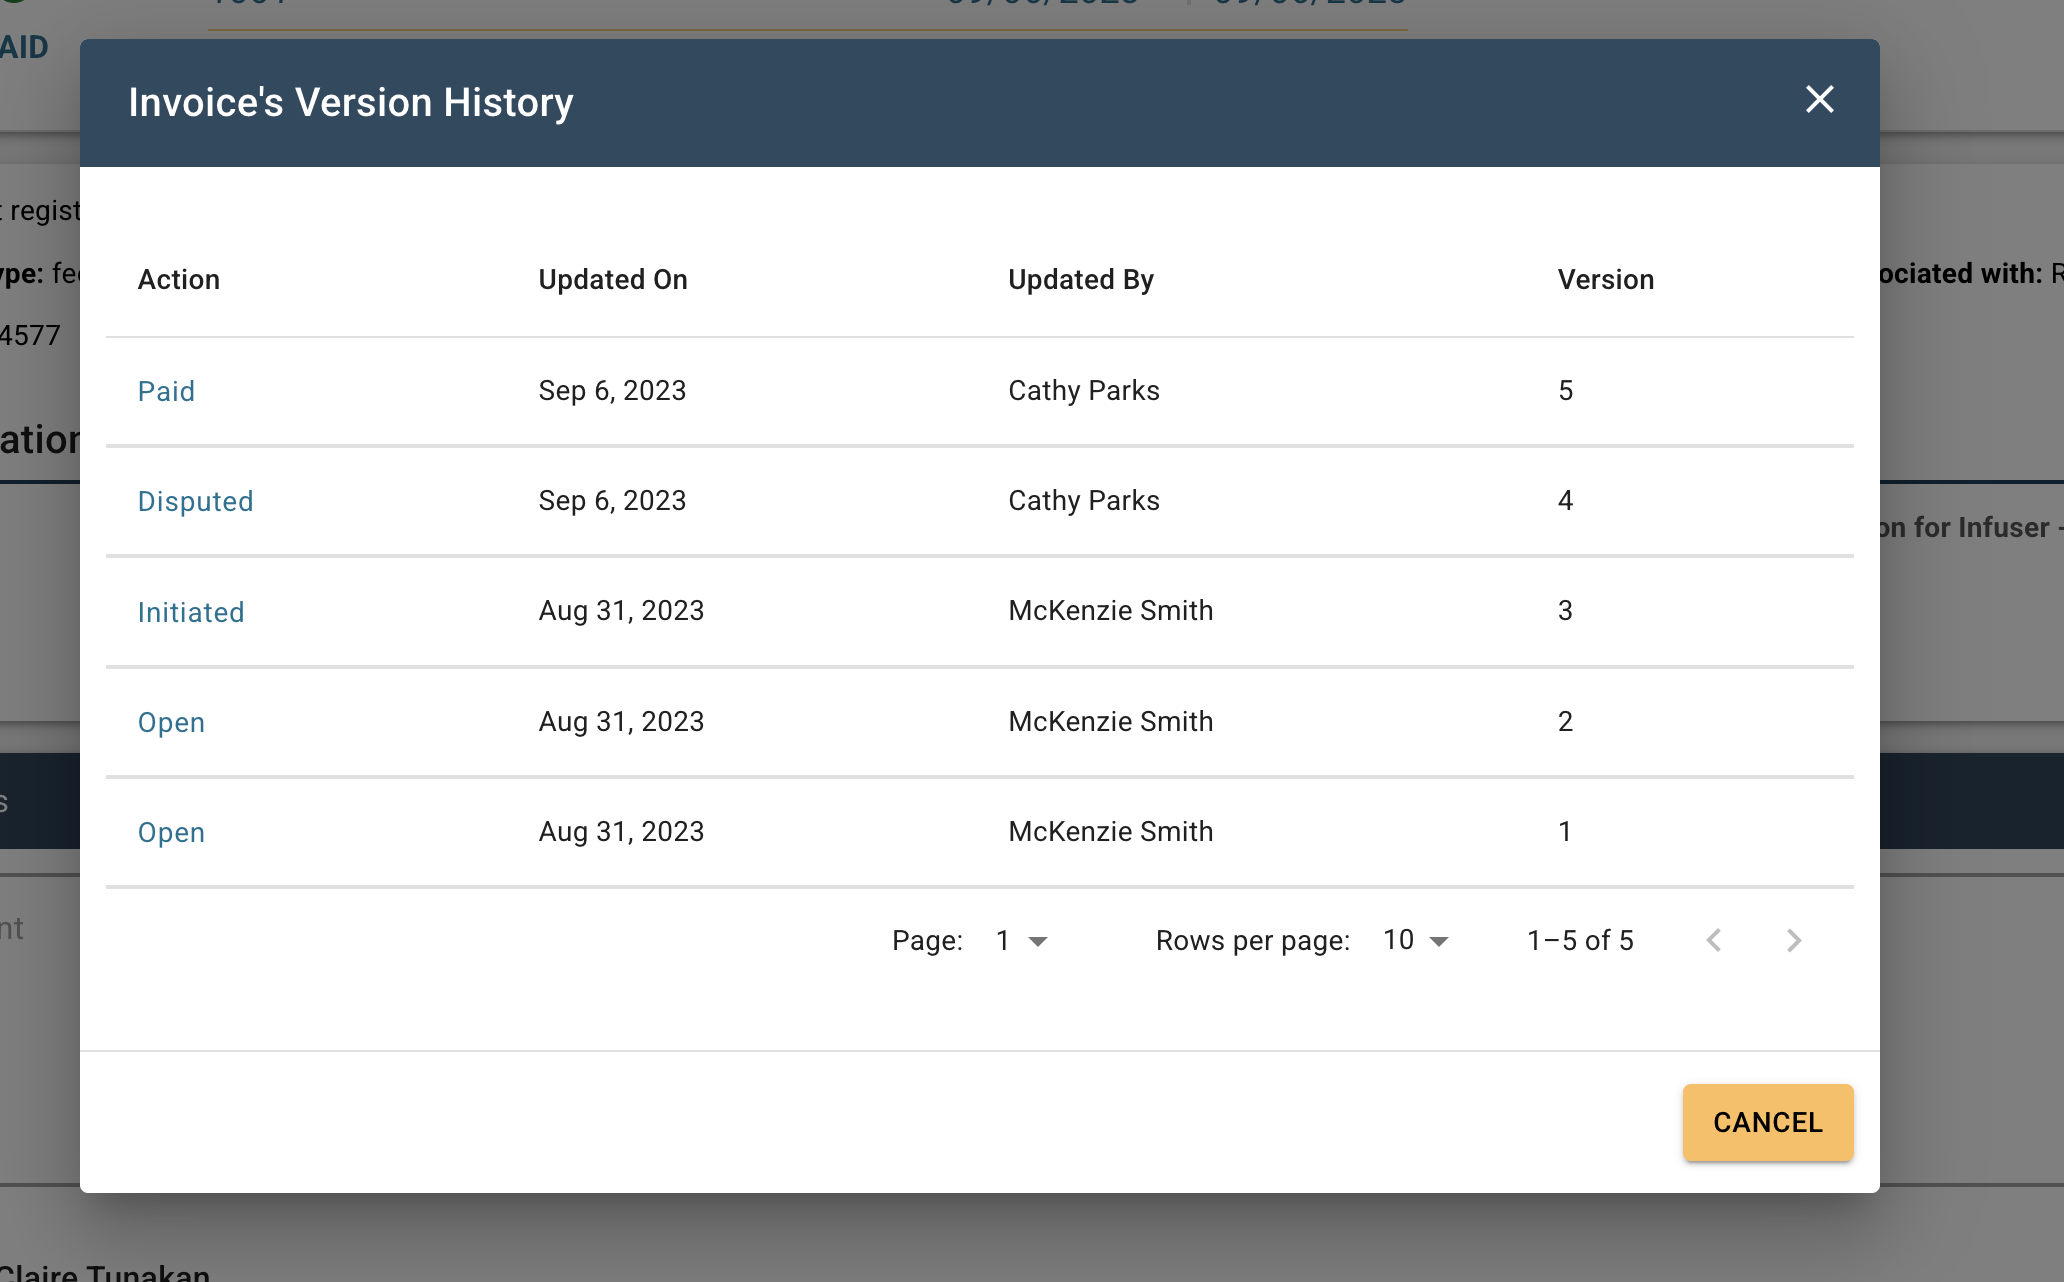This screenshot has height=1282, width=2064.
Task: Open the Disputed version link
Action: click(195, 501)
